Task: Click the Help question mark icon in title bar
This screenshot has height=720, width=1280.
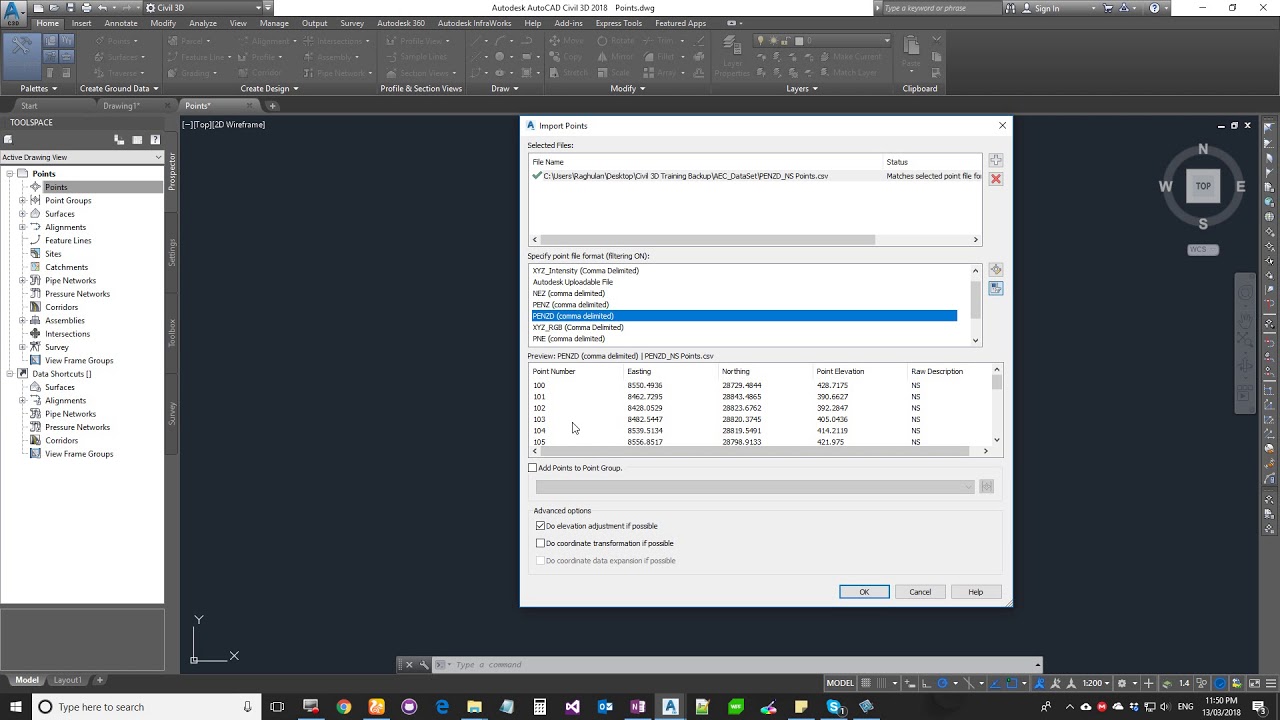Action: pyautogui.click(x=1155, y=8)
